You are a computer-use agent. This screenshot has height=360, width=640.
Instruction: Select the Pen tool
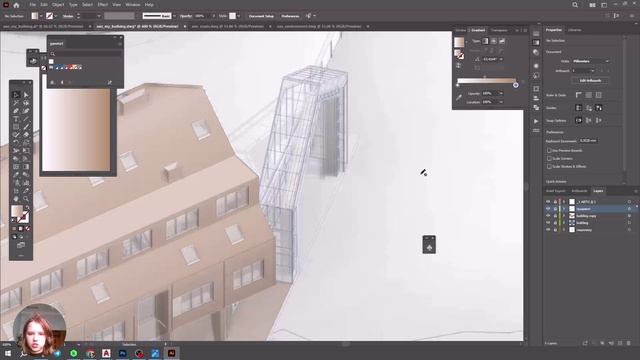point(16,111)
